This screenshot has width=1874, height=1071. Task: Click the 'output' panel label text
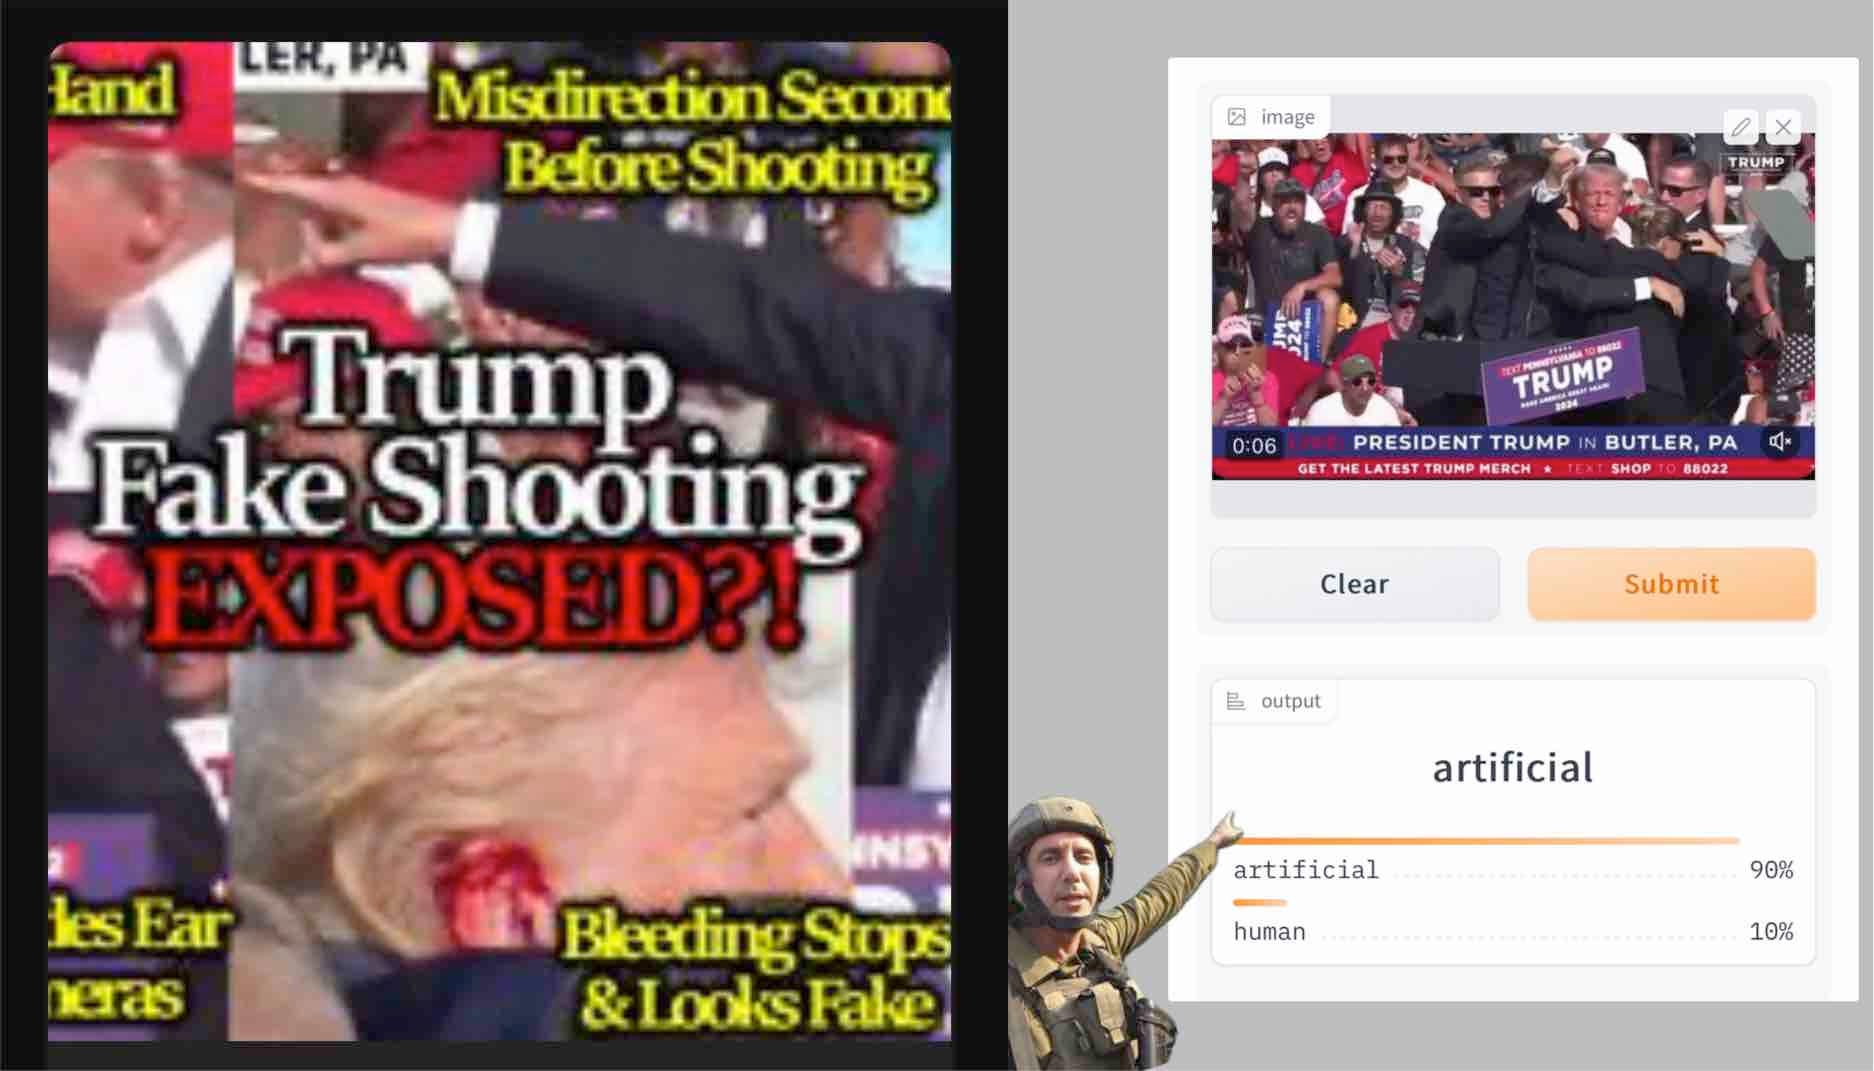click(1290, 701)
